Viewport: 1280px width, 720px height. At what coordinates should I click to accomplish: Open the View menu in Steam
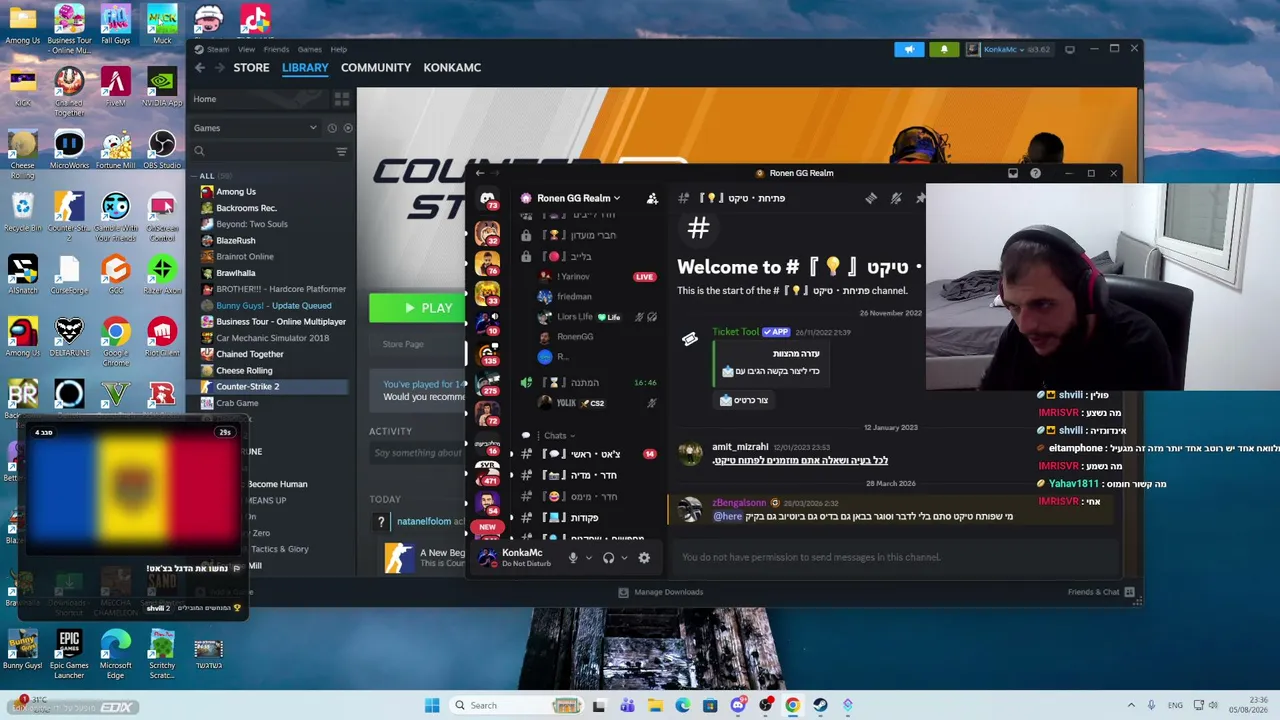coord(246,49)
